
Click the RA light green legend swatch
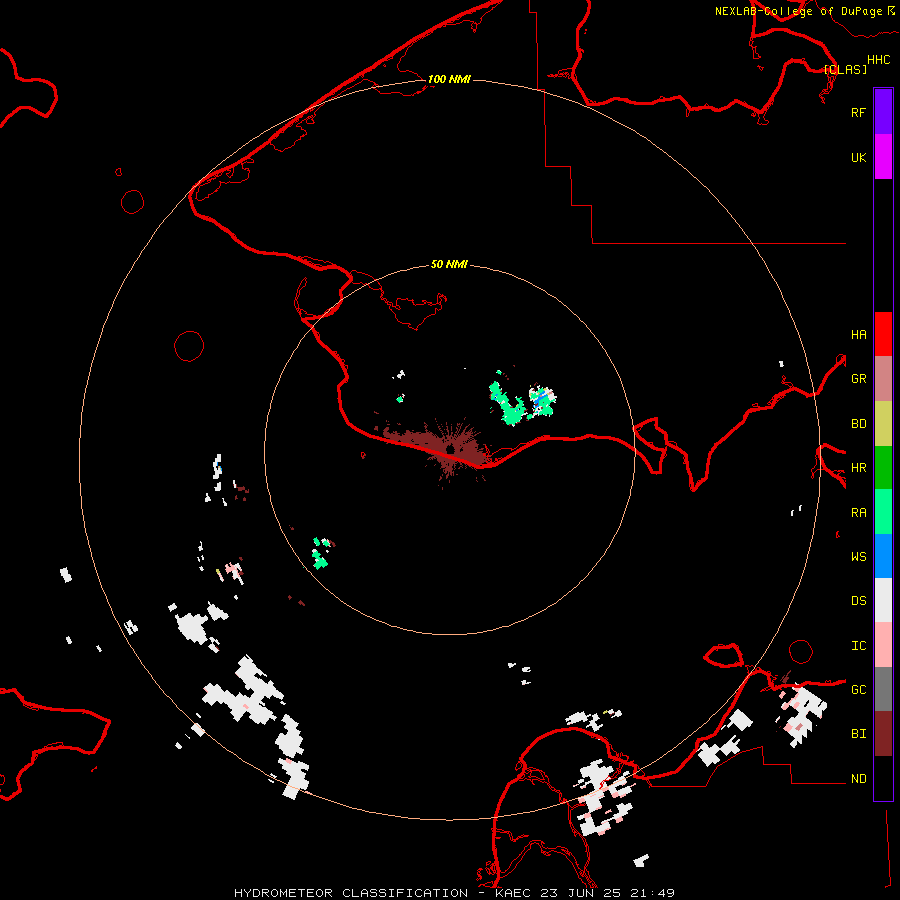click(883, 512)
